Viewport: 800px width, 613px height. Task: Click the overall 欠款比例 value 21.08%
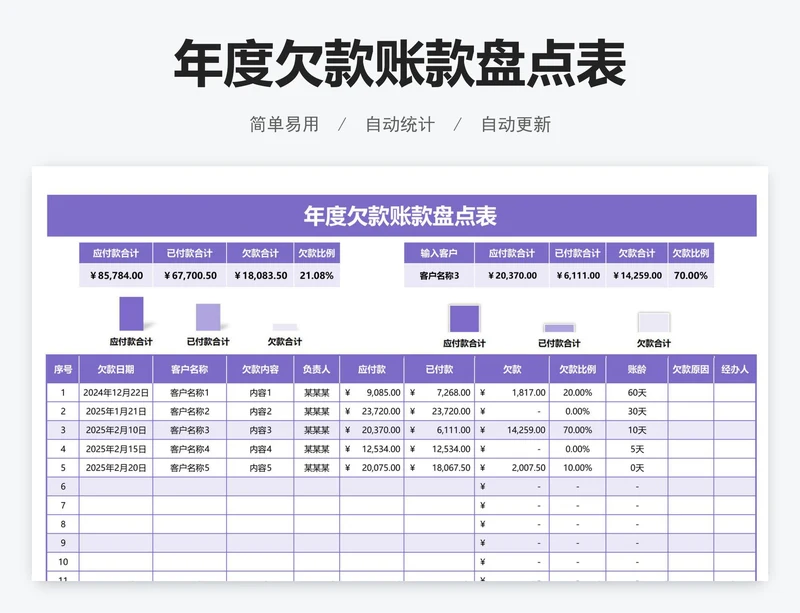[x=317, y=276]
